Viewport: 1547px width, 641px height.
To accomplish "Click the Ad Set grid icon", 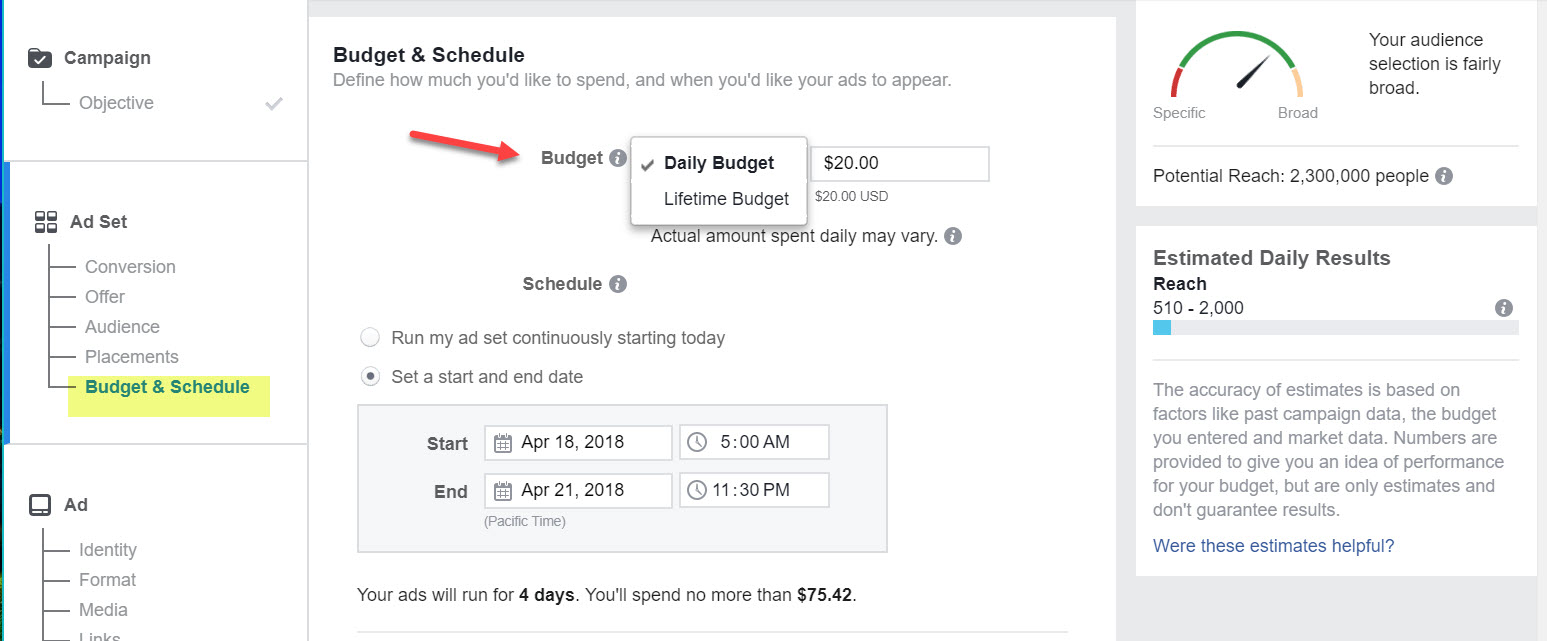I will click(45, 221).
